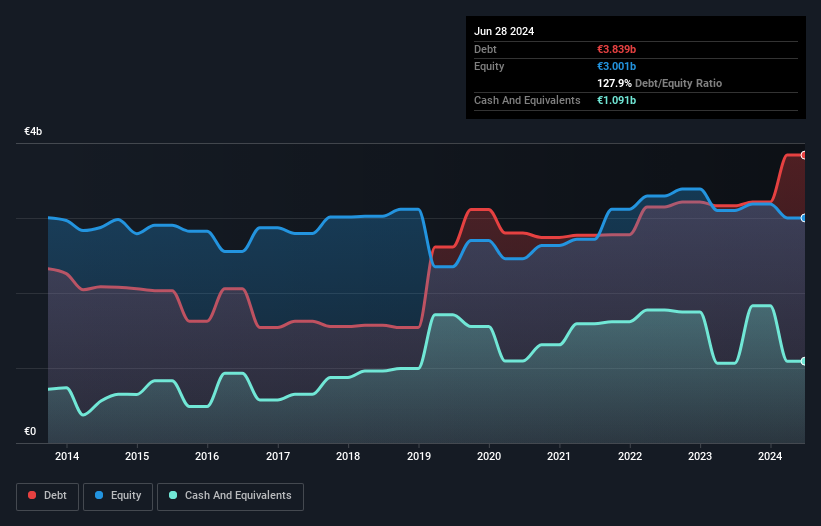Click the €1.091b cash value
Screen dimensions: 821x526
click(x=616, y=100)
